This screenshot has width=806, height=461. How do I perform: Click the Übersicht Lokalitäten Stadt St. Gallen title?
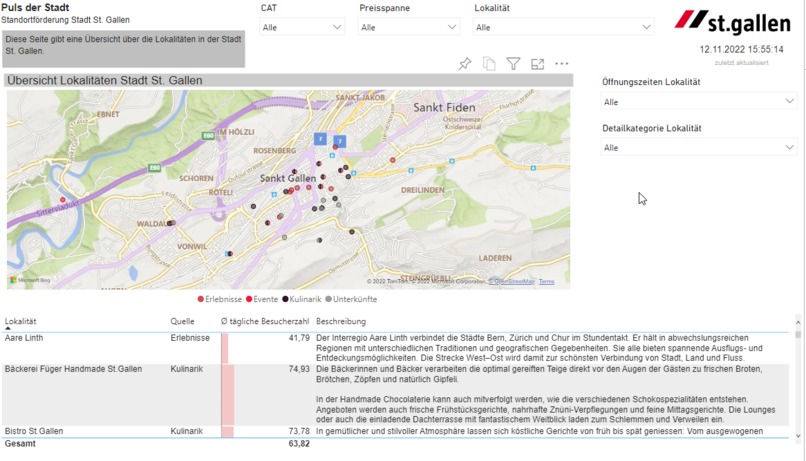click(x=105, y=80)
